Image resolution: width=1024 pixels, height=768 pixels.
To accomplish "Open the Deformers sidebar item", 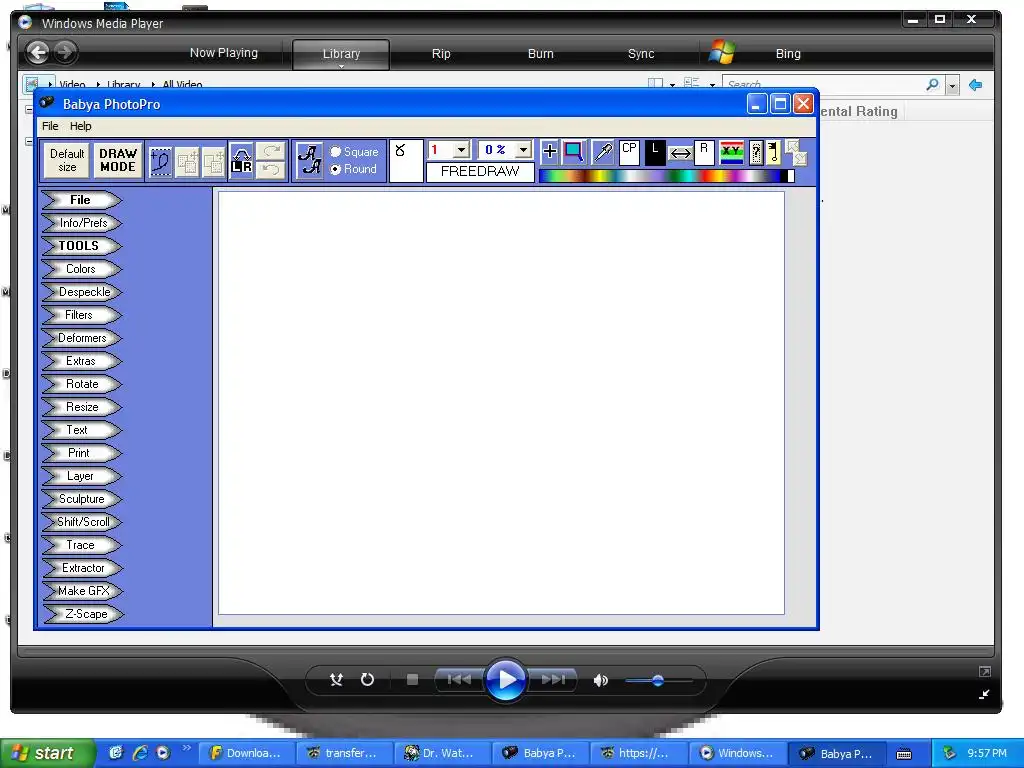I will click(x=81, y=338).
